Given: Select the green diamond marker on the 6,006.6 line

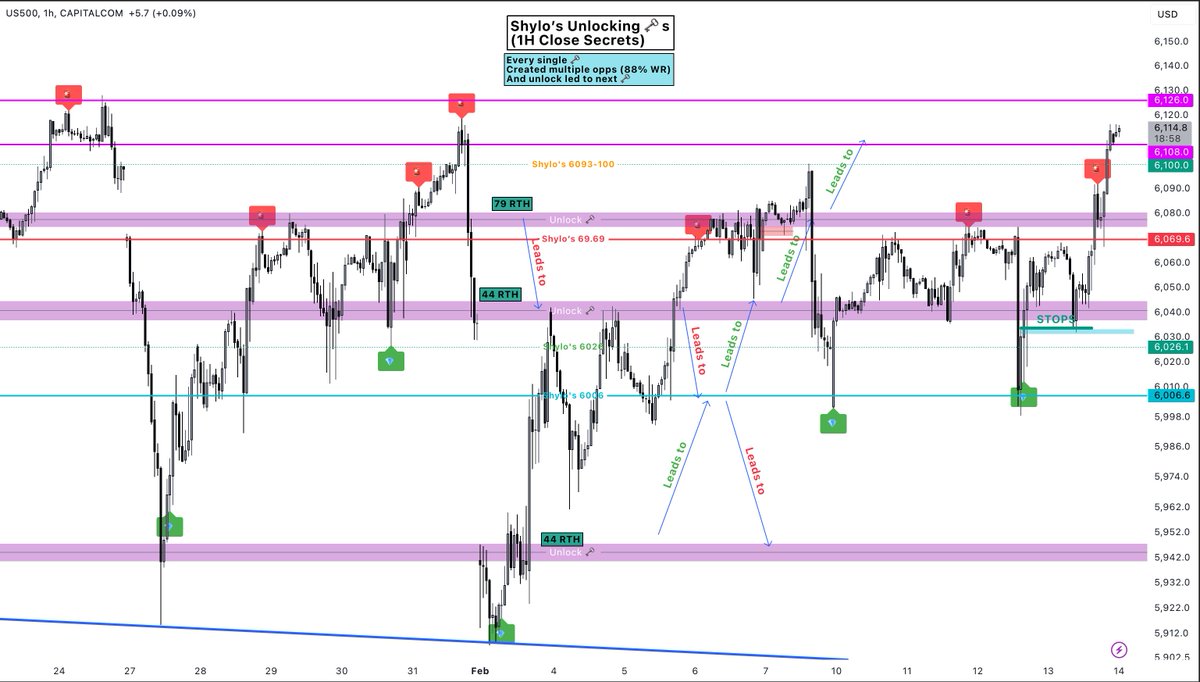Looking at the screenshot, I should (x=1023, y=396).
